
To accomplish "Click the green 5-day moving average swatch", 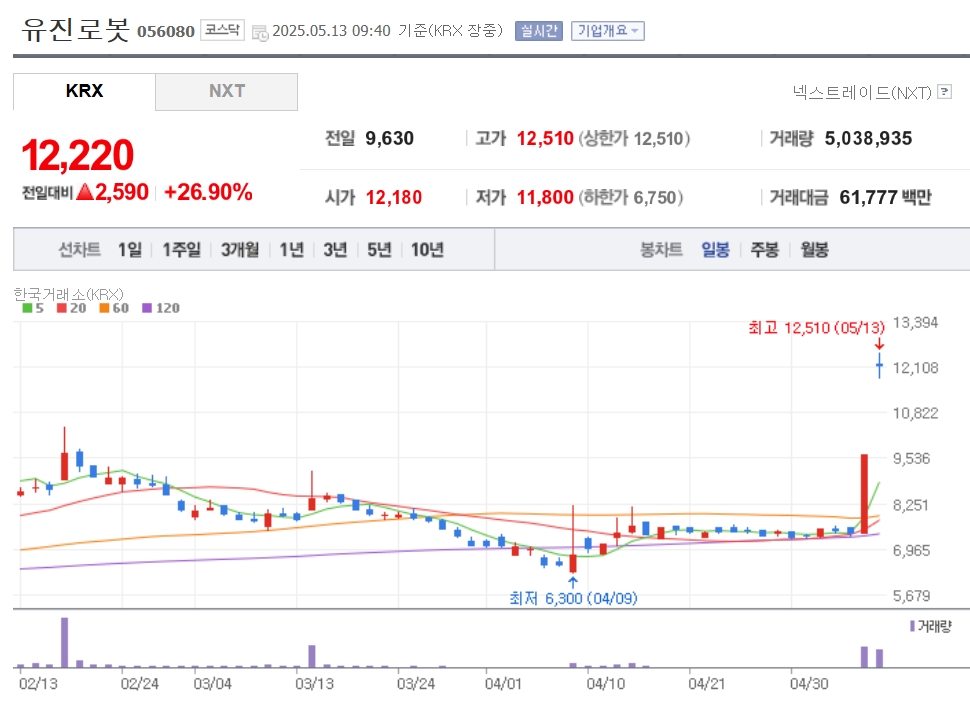I will tap(27, 308).
